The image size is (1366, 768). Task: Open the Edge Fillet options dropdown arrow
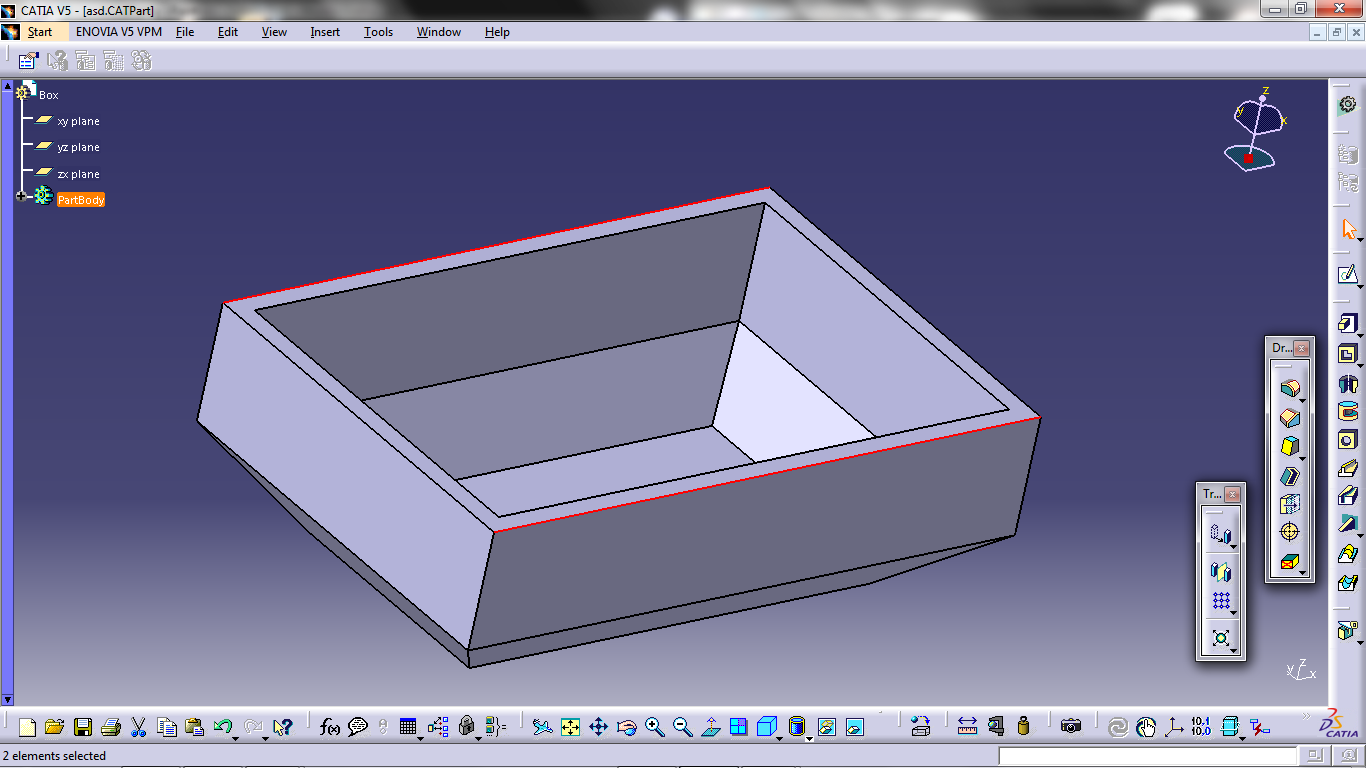click(1302, 399)
